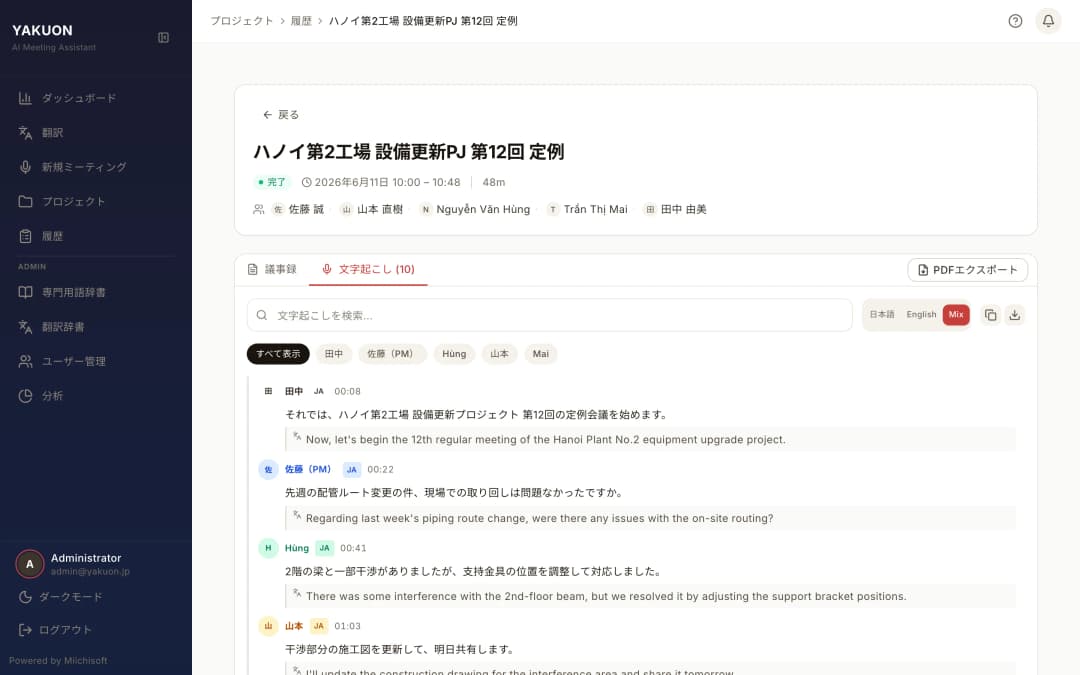
Task: Filter transcript by speaker 山本
Action: [x=499, y=353]
